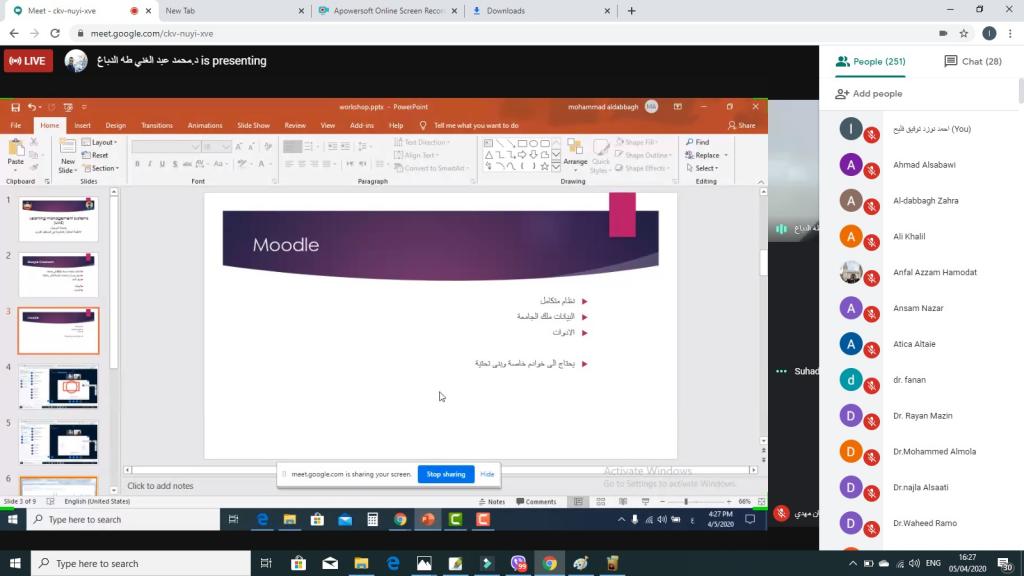Screen dimensions: 1024x576
Task: Bookmark this page with the star icon
Action: (x=964, y=33)
